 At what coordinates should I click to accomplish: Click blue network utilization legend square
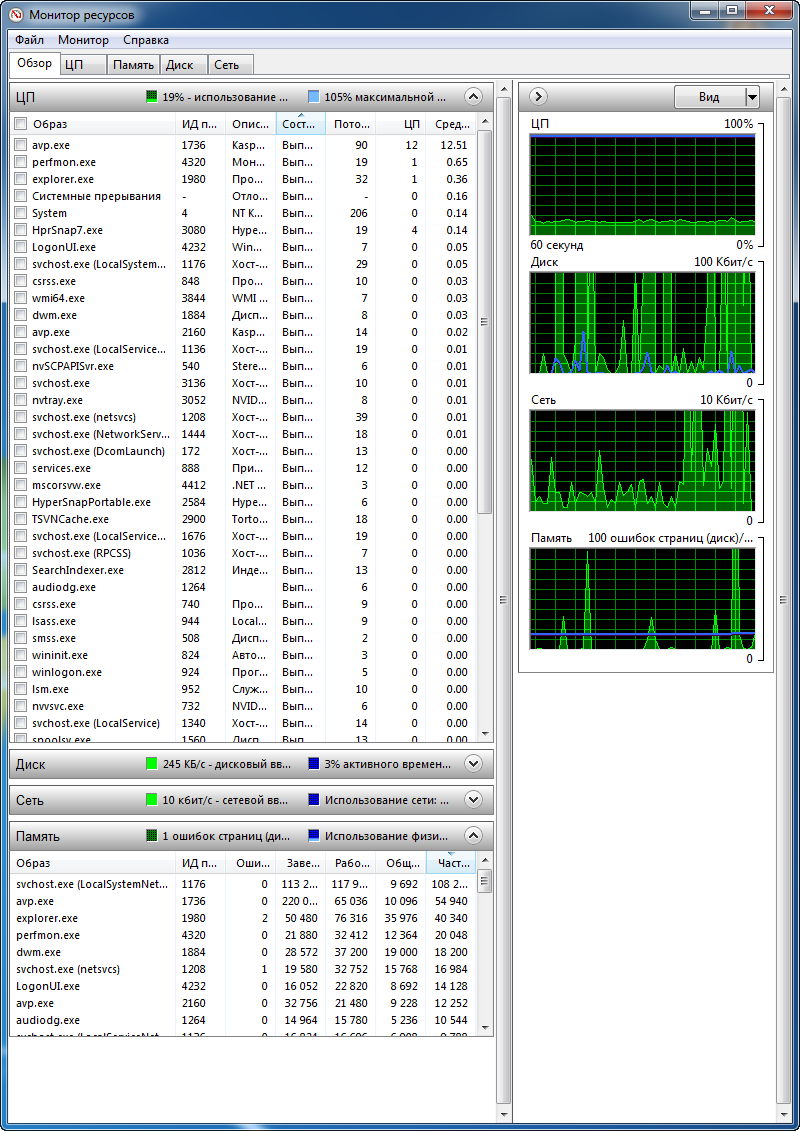tap(314, 799)
